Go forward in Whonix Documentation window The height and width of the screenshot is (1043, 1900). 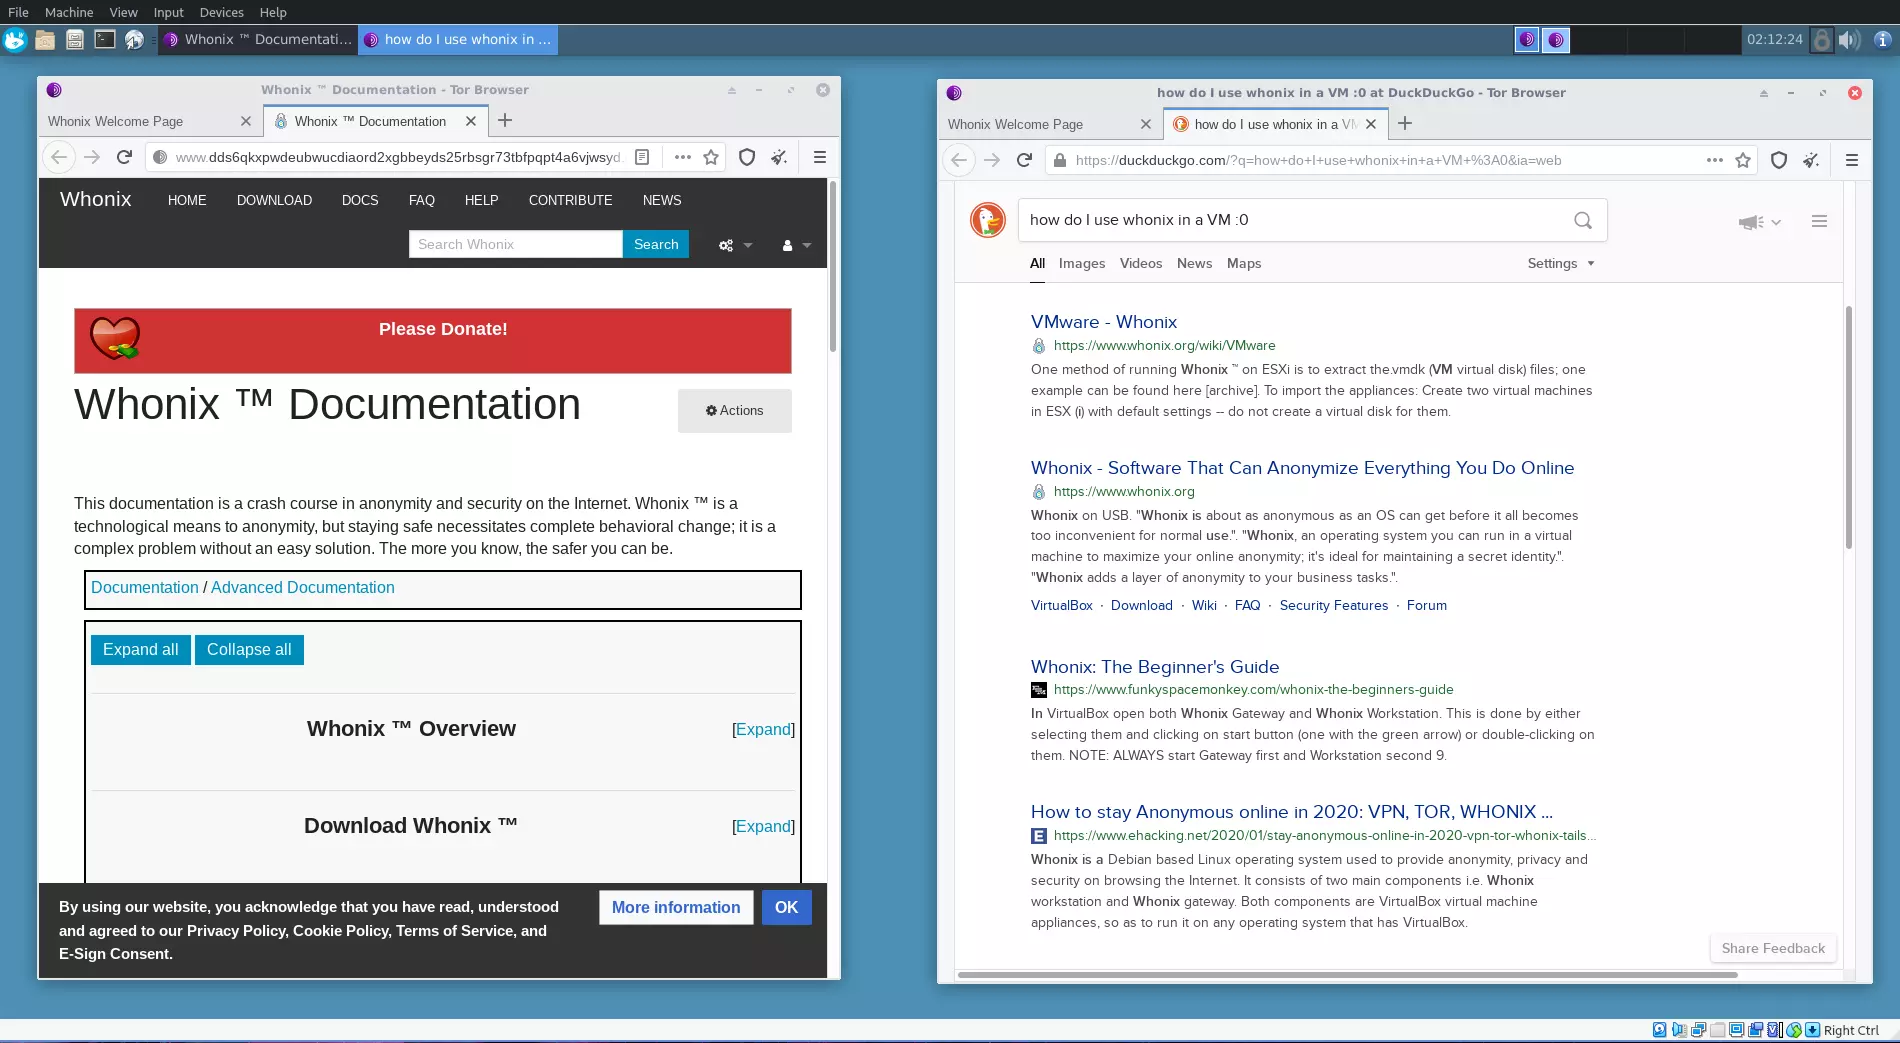point(92,157)
